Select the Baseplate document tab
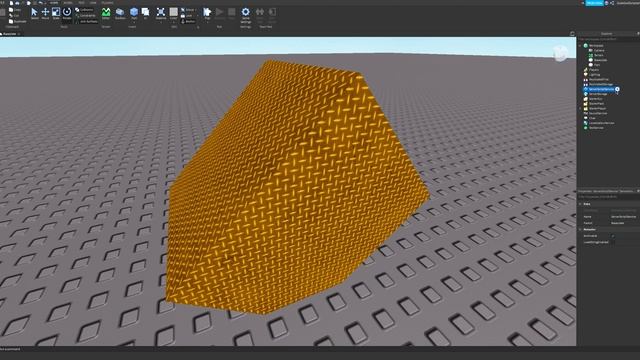 pos(9,34)
